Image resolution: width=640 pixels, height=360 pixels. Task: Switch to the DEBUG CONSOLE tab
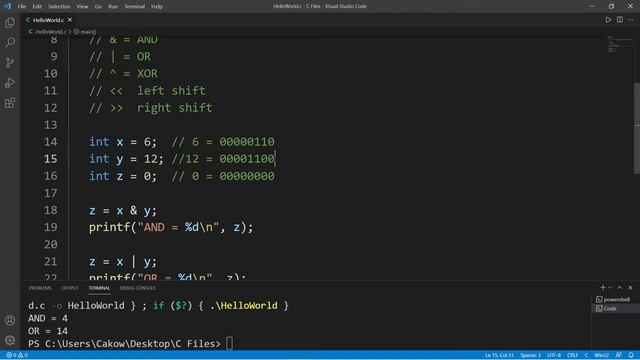click(x=138, y=288)
